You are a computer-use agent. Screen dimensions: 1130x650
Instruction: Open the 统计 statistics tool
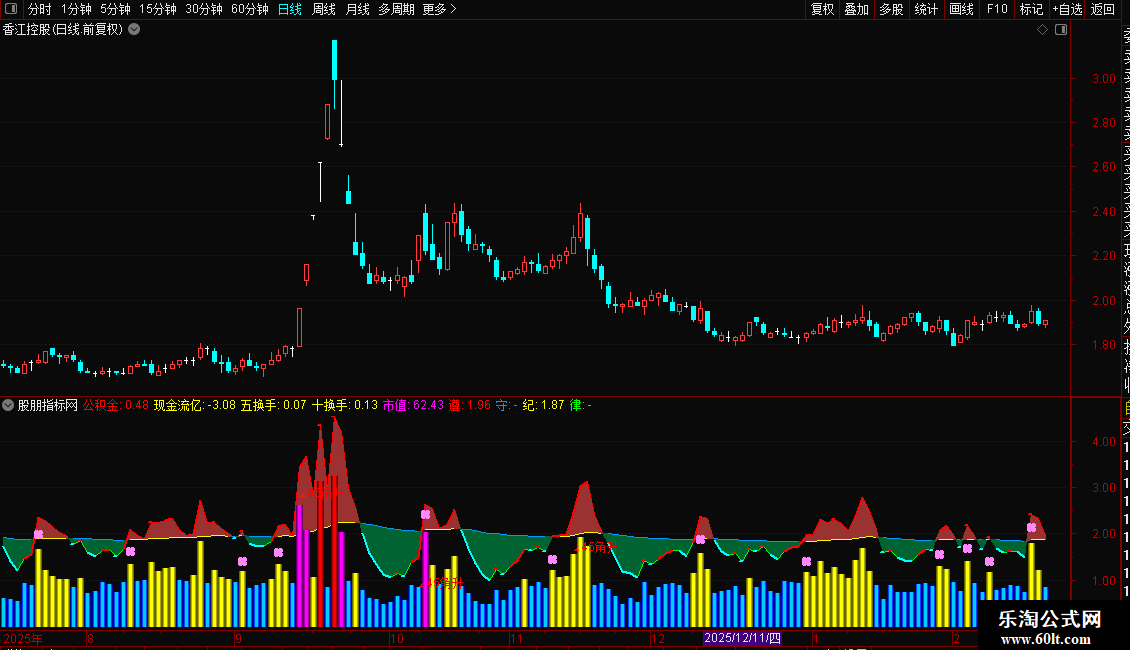tap(925, 9)
